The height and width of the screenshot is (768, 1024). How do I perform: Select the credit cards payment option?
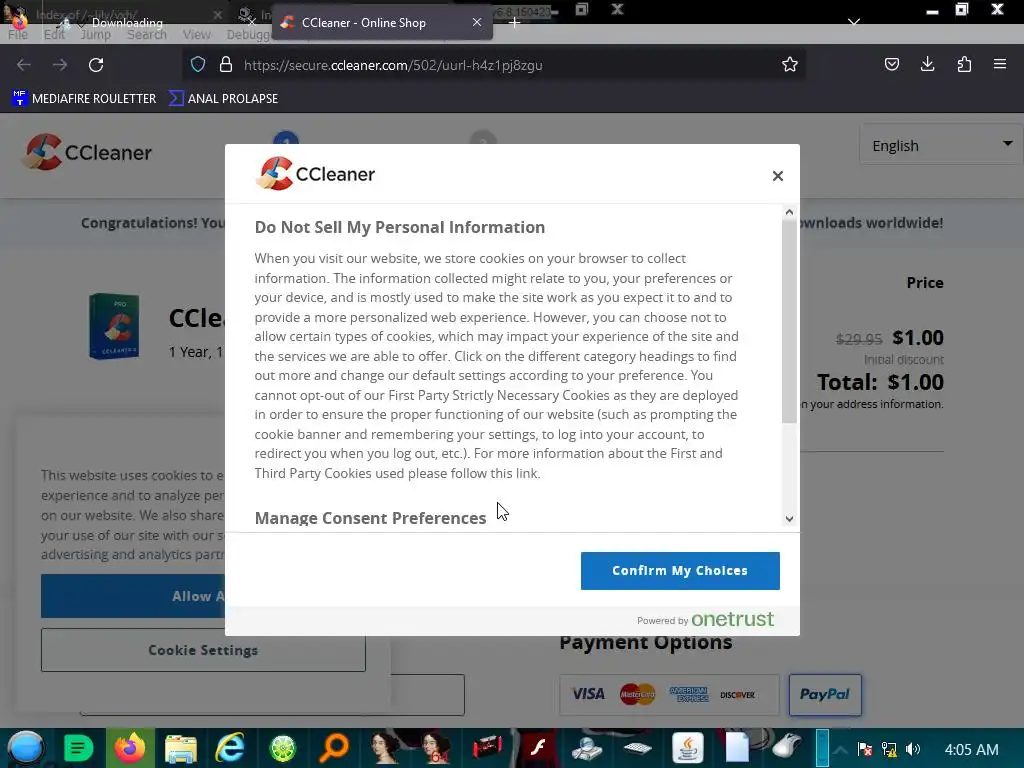click(x=669, y=694)
